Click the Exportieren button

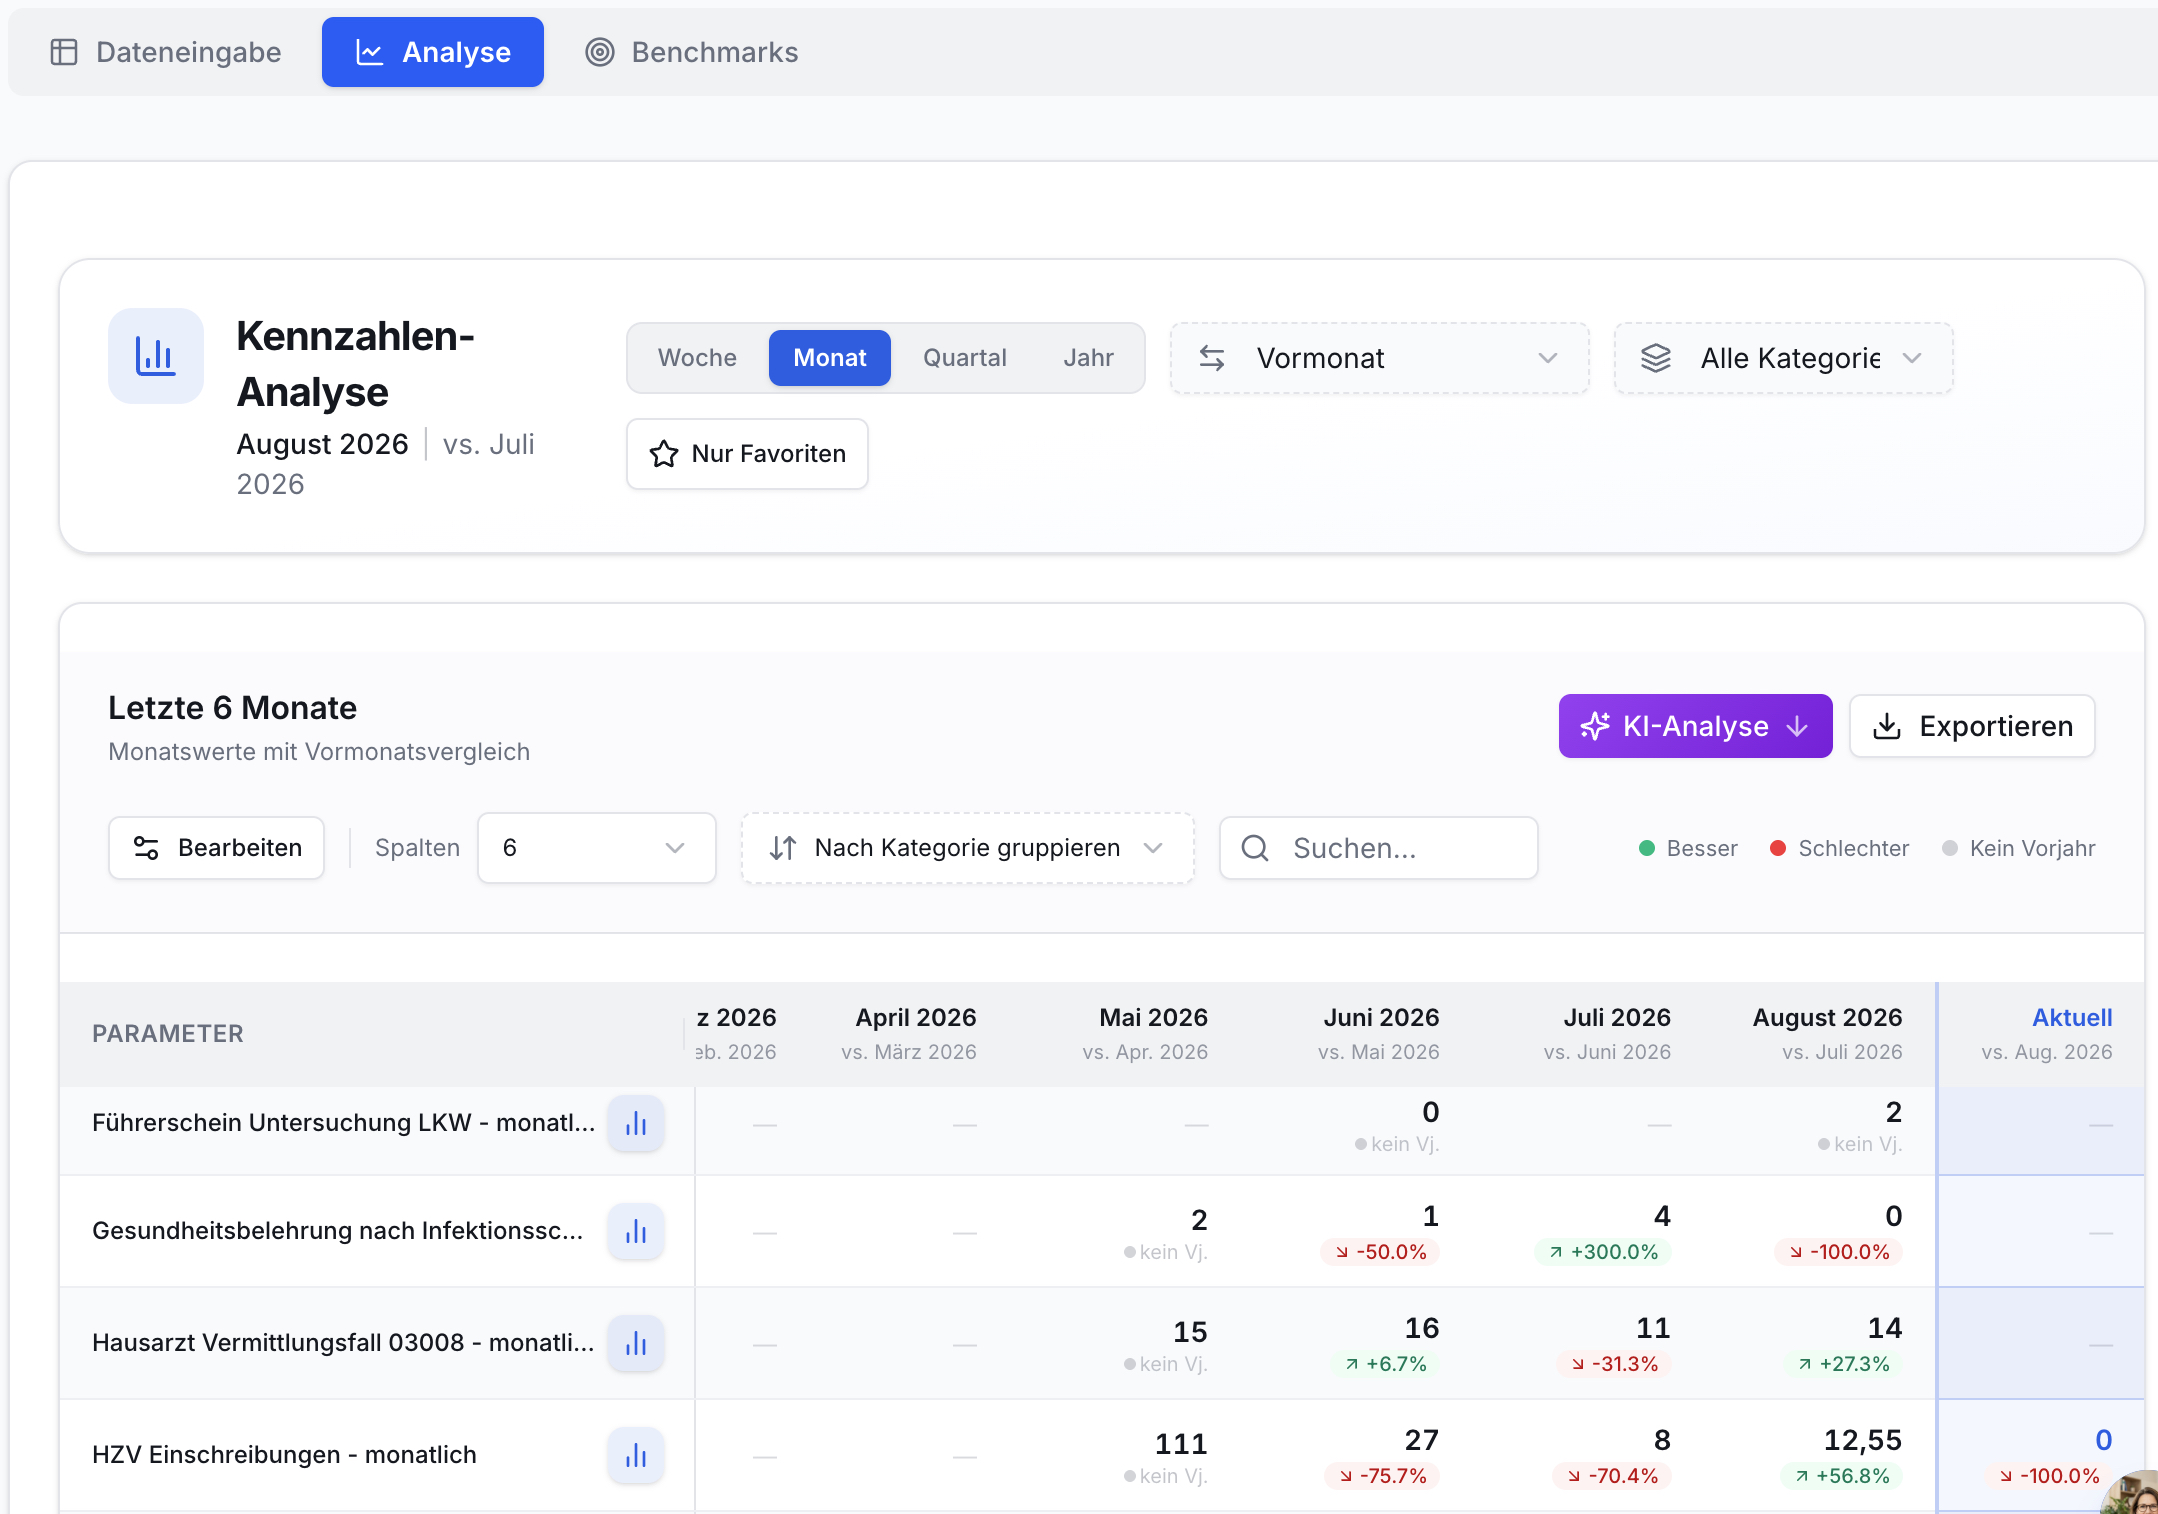[x=1972, y=726]
